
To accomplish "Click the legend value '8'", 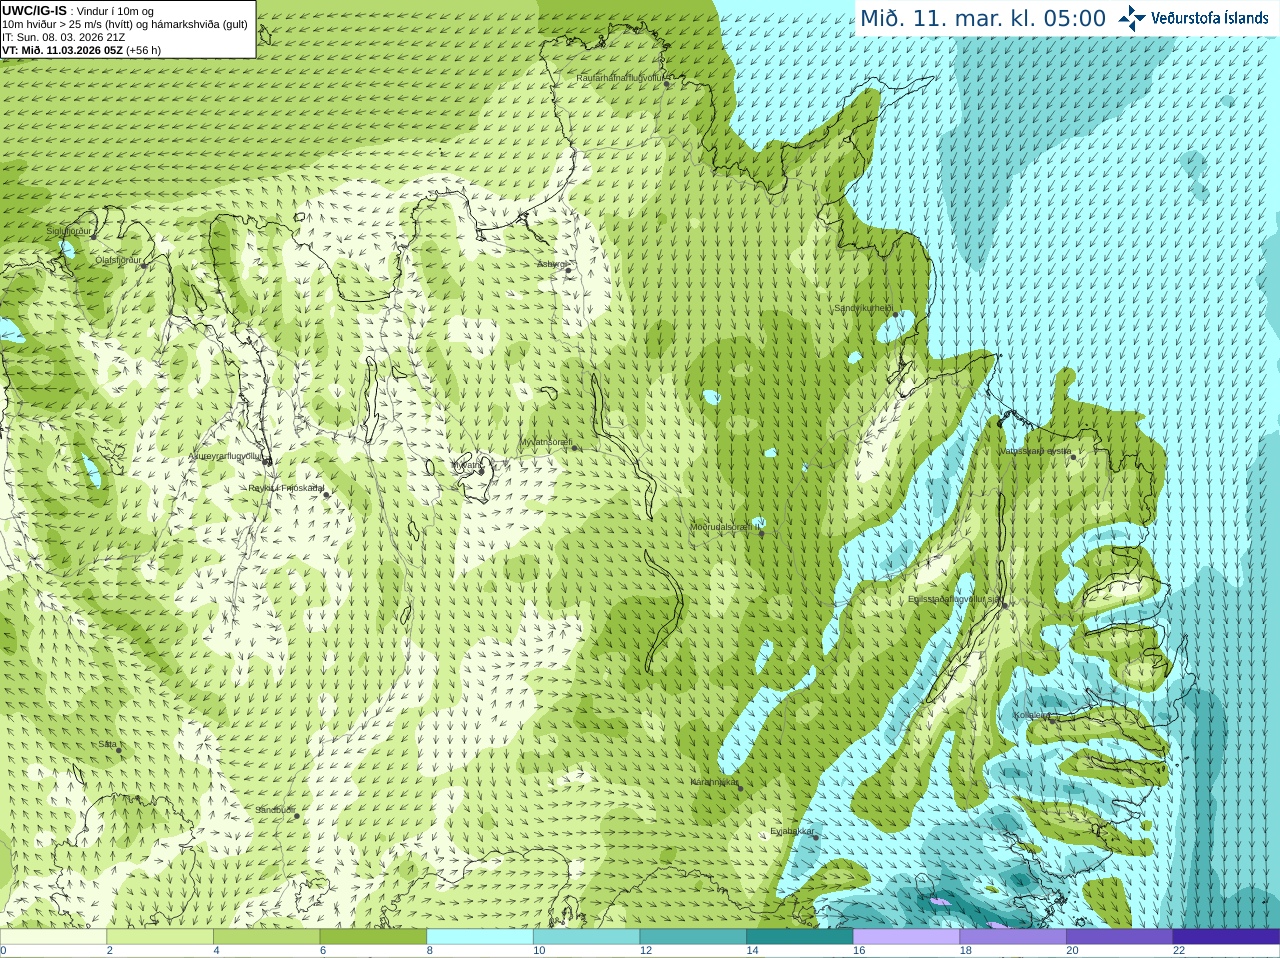I will click(x=430, y=951).
